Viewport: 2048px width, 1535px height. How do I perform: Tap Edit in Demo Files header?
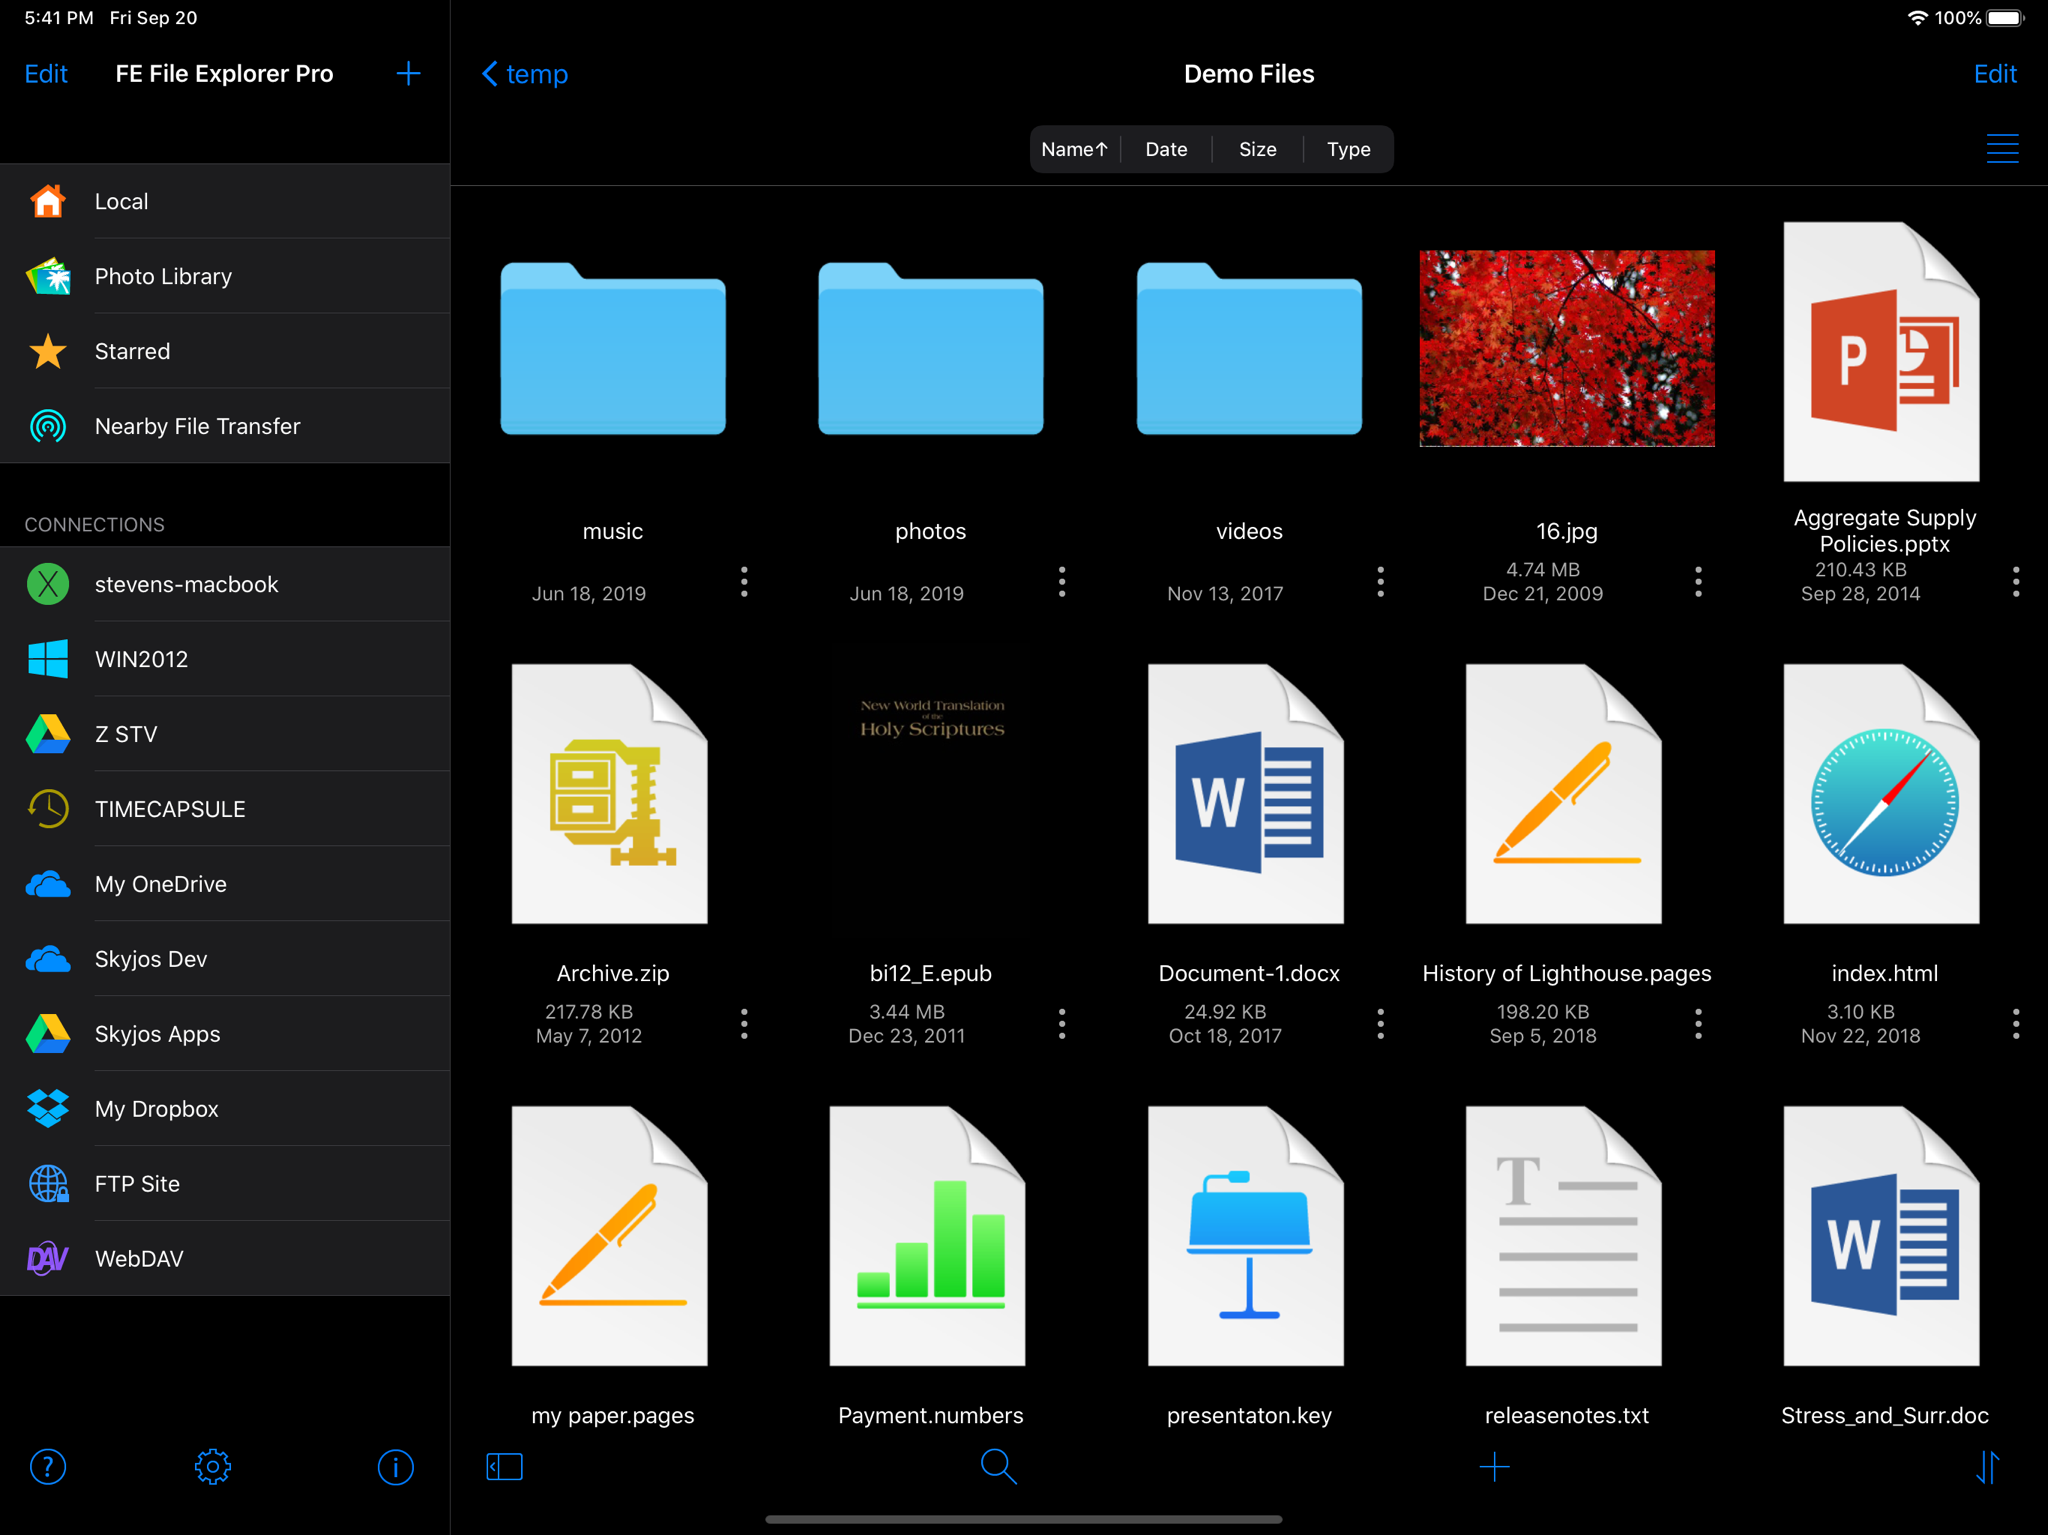point(1995,74)
